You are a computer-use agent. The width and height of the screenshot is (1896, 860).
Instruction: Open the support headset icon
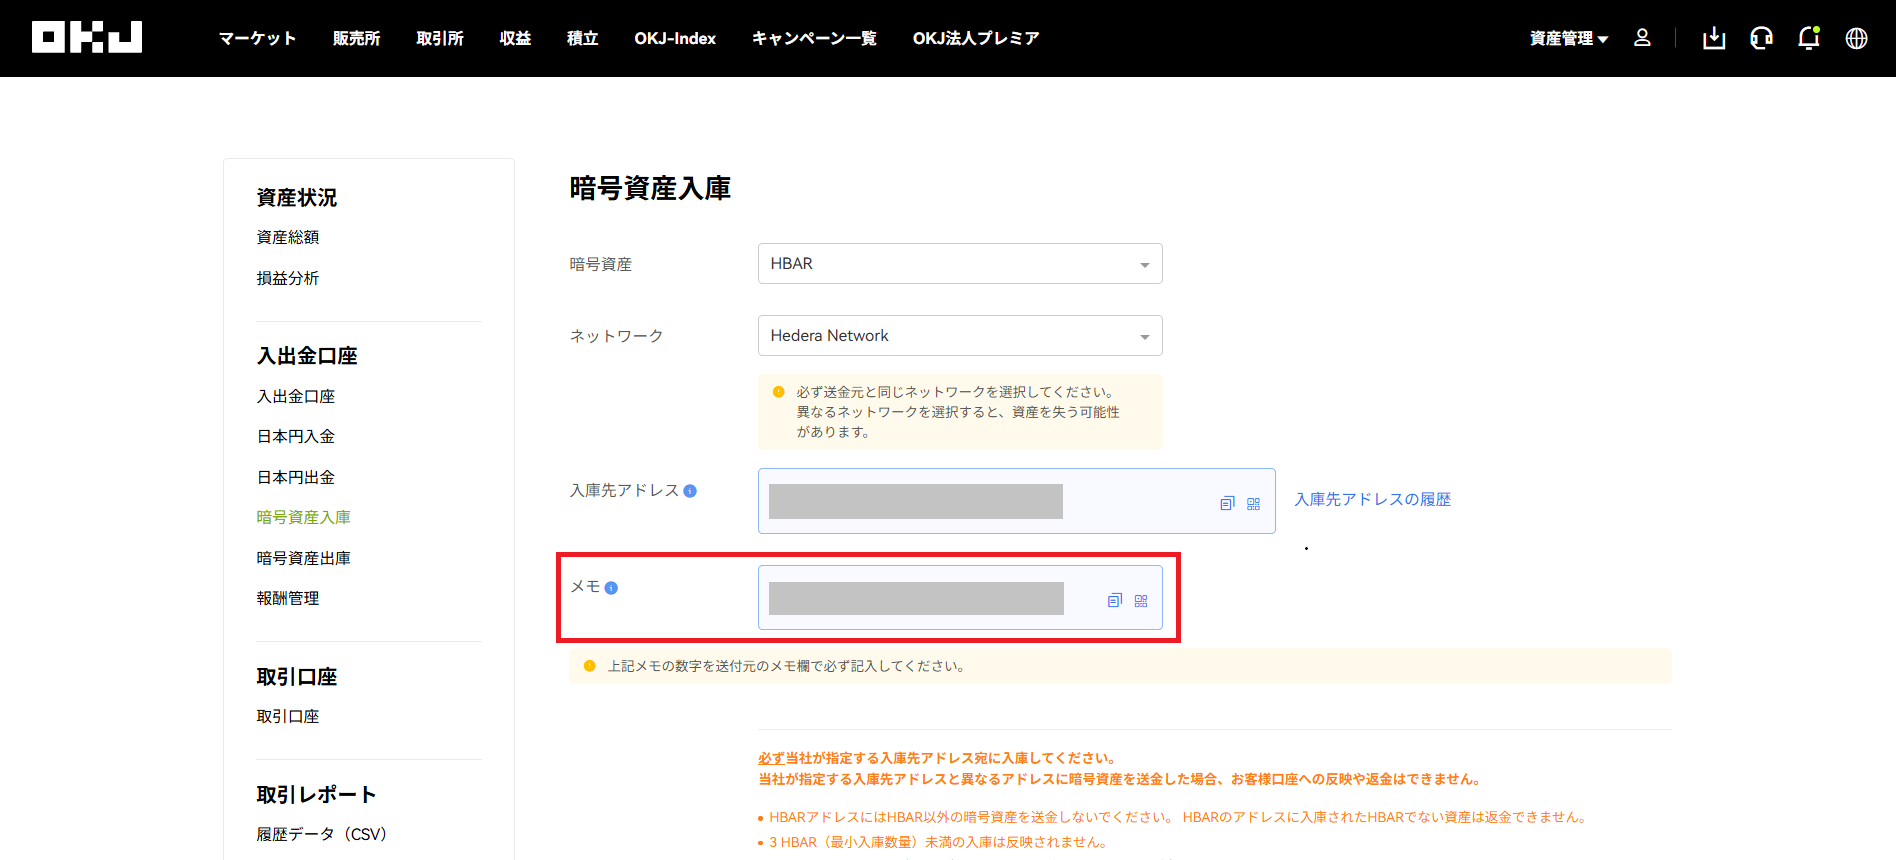tap(1761, 38)
